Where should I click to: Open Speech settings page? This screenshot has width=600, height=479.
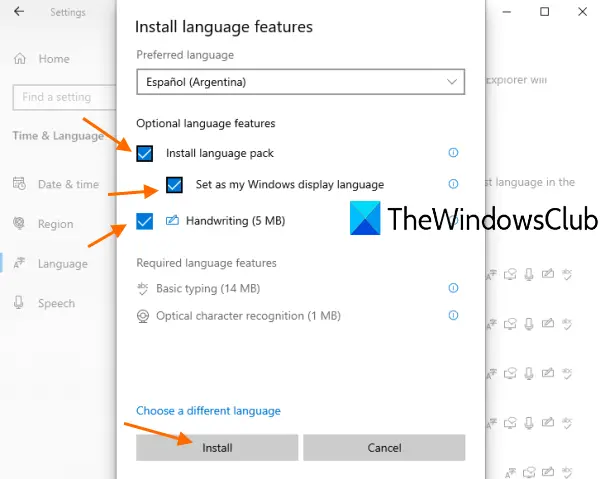tap(56, 303)
